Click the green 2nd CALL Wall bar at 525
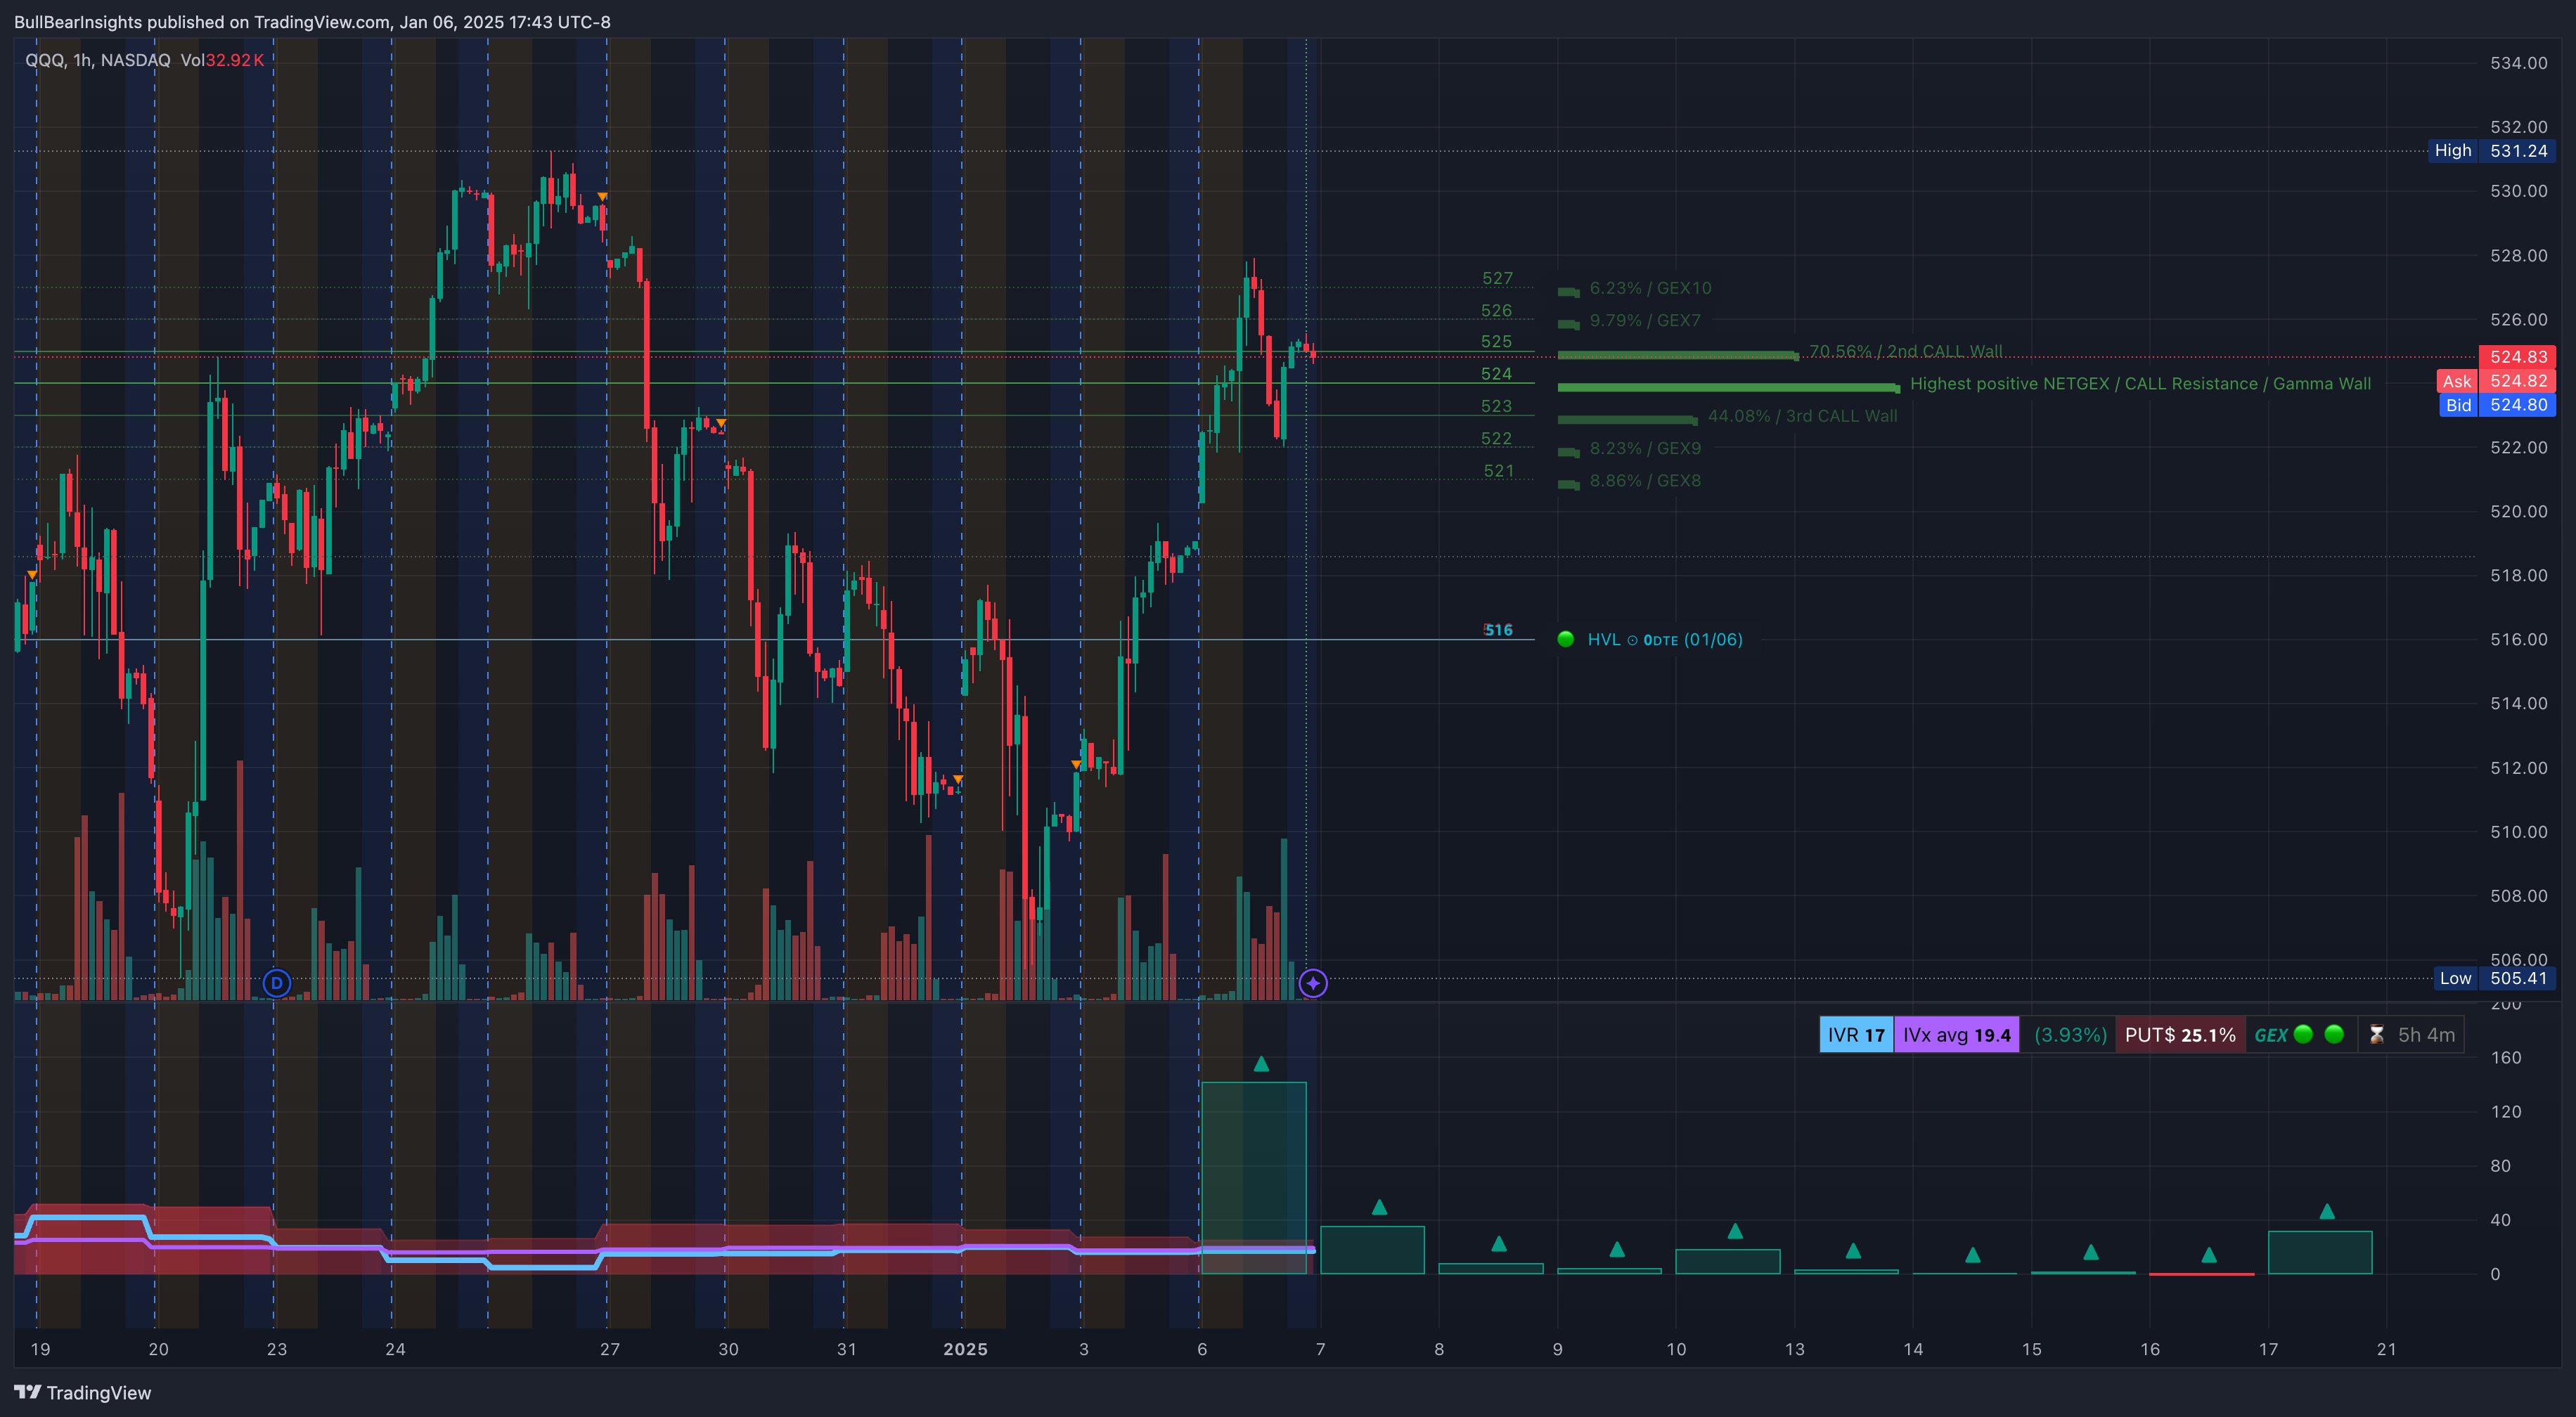This screenshot has width=2576, height=1417. tap(1678, 355)
